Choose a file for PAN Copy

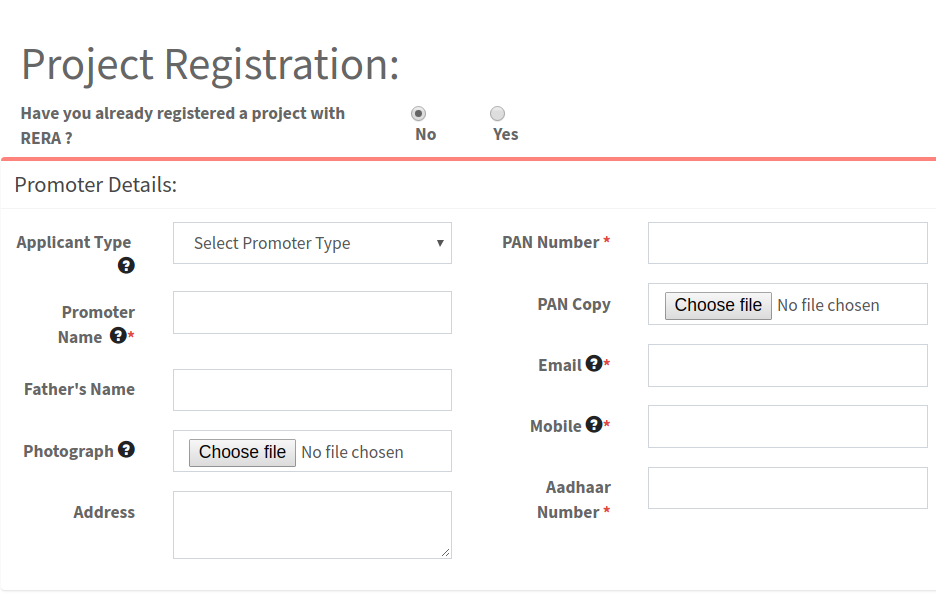pos(718,305)
